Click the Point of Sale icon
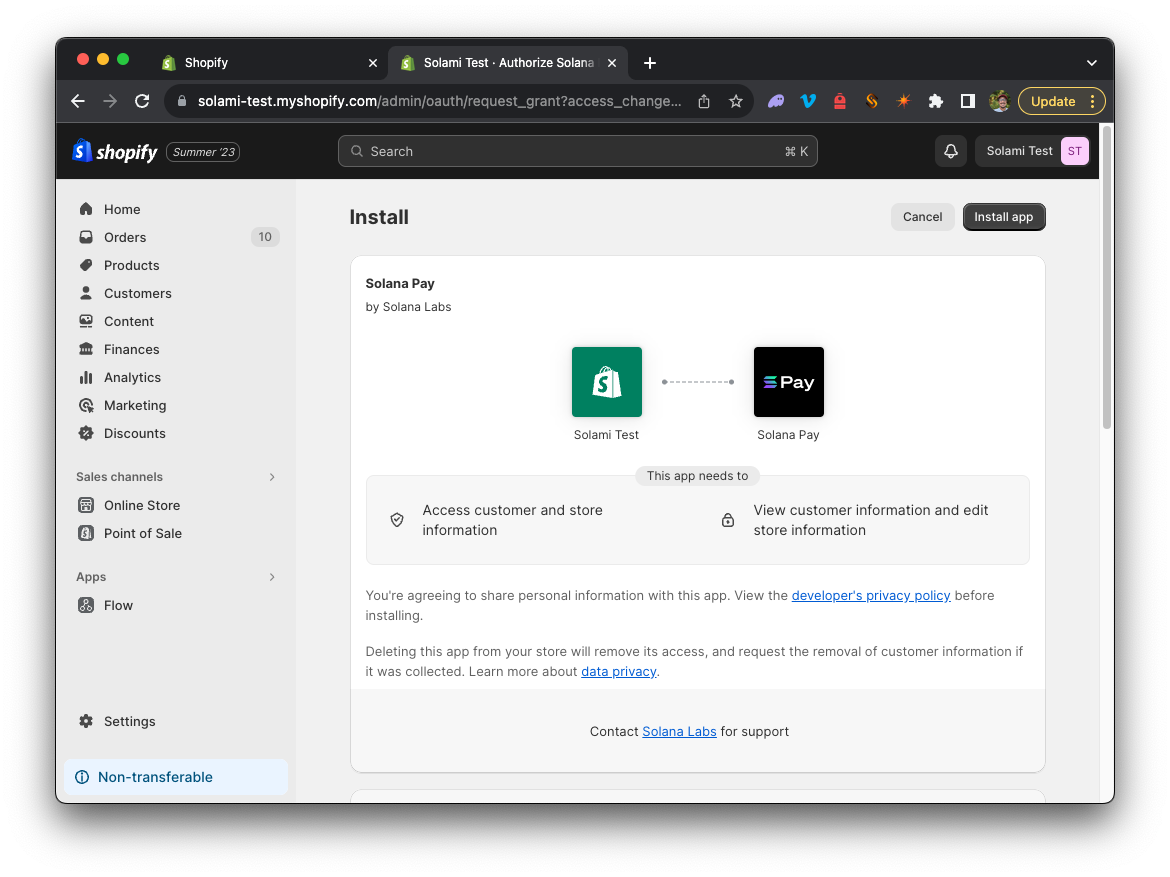The height and width of the screenshot is (877, 1170). [x=86, y=533]
